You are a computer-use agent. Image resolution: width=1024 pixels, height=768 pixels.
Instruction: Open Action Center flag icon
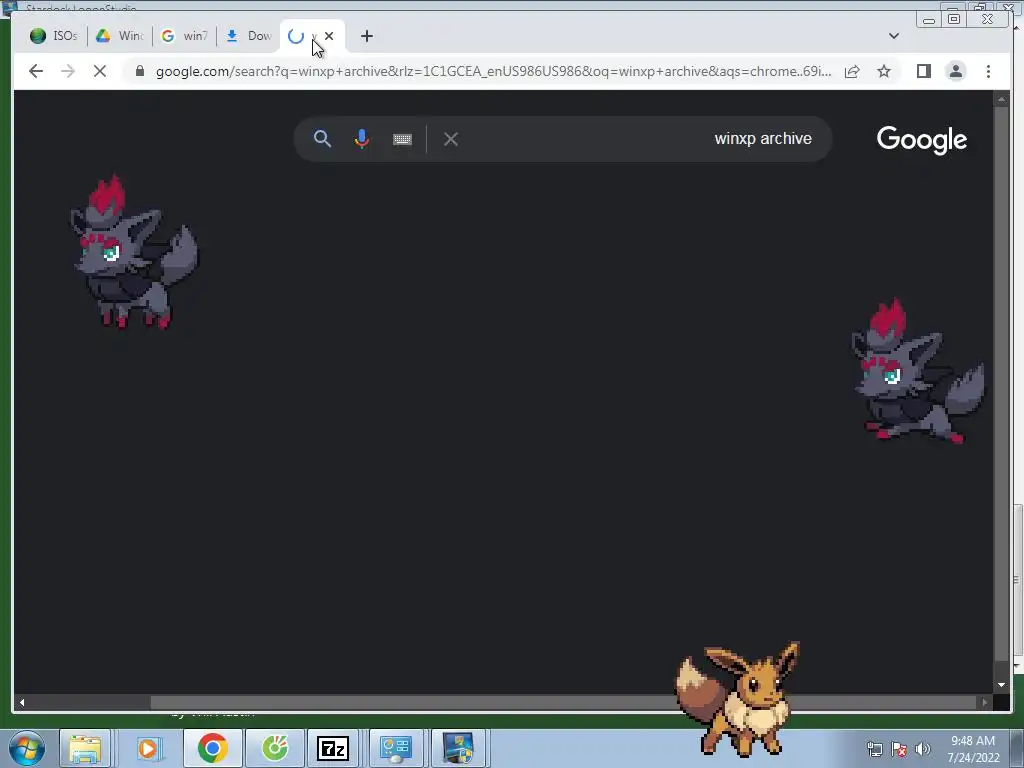899,749
